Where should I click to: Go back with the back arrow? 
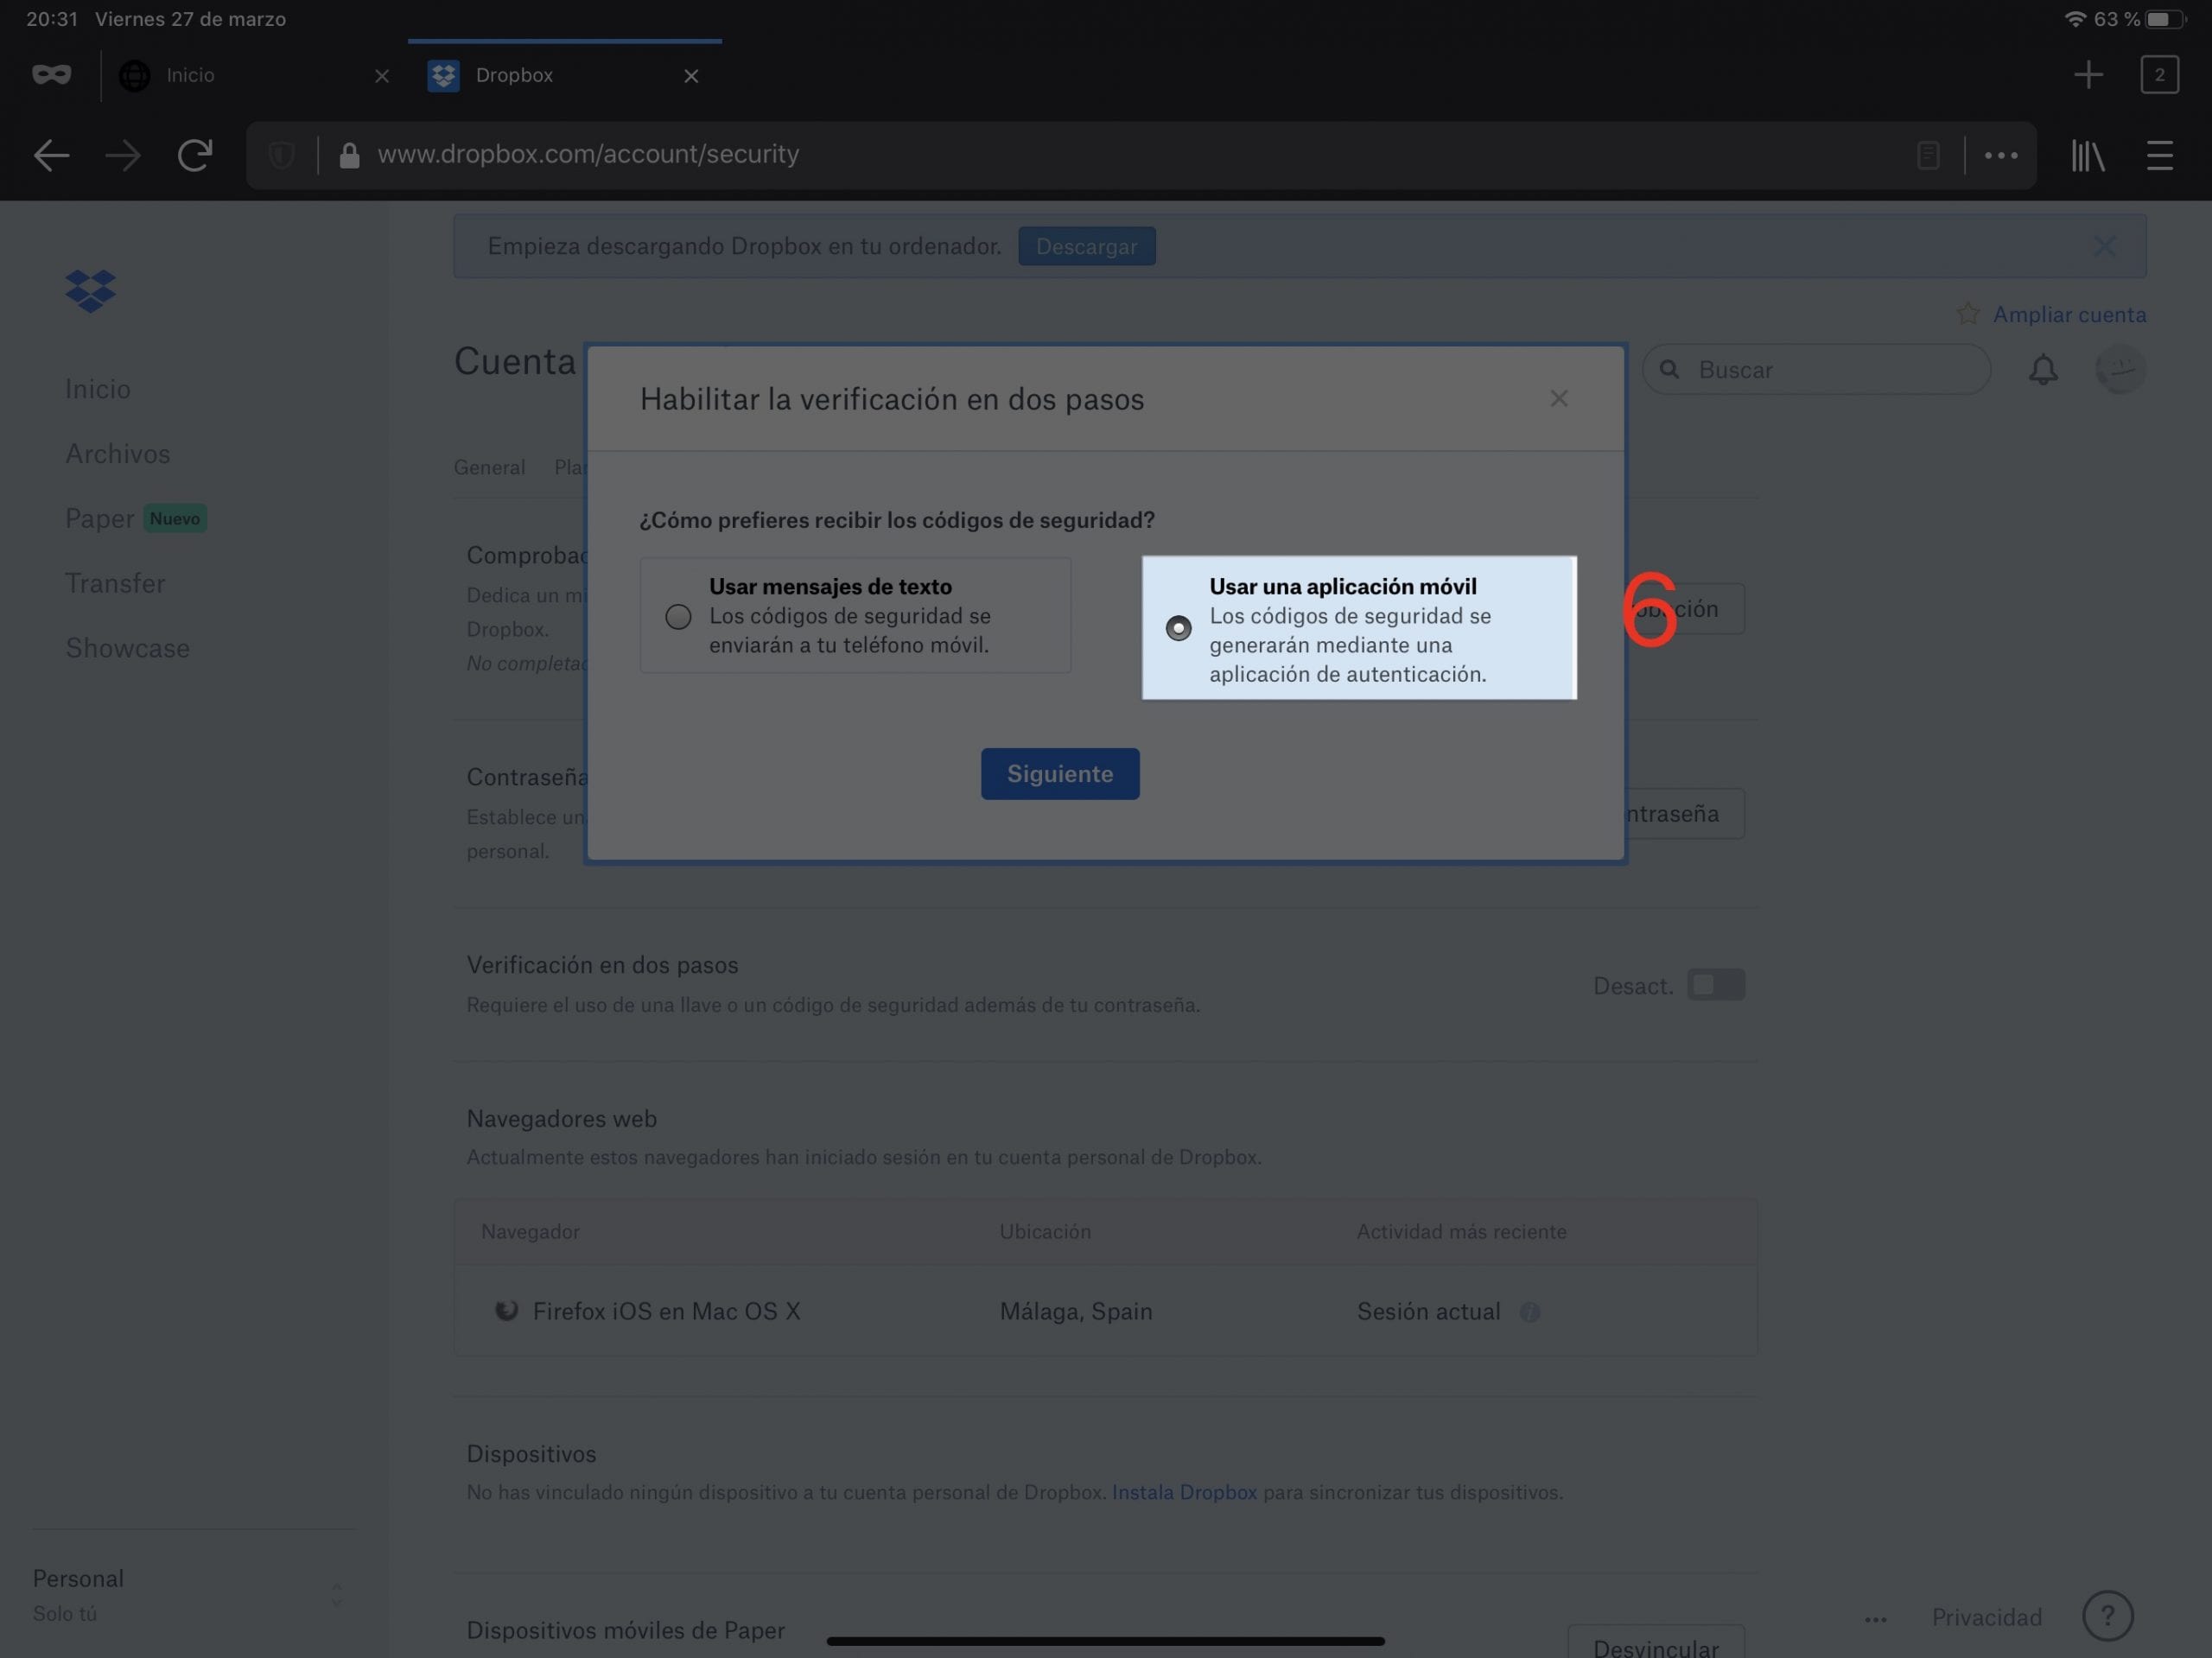click(51, 155)
